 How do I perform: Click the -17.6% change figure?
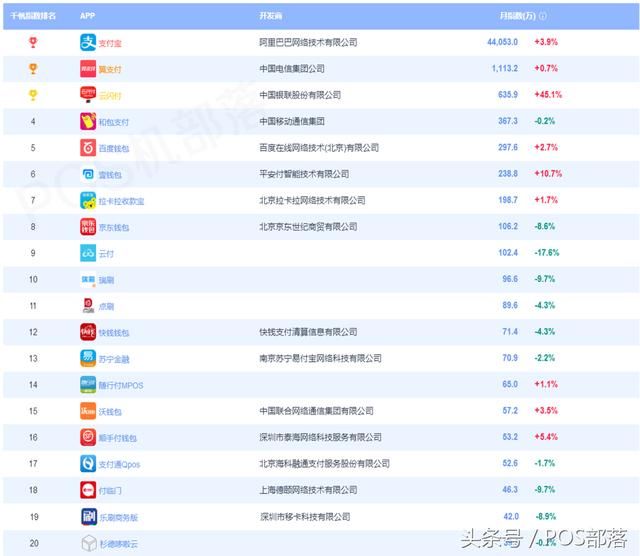547,253
